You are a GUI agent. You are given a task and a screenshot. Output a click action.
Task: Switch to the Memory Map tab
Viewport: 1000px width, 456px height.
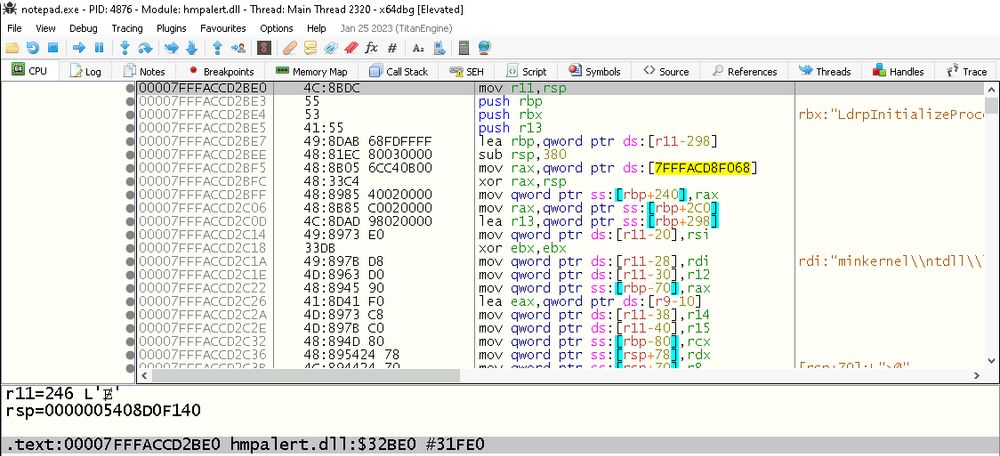[x=312, y=71]
